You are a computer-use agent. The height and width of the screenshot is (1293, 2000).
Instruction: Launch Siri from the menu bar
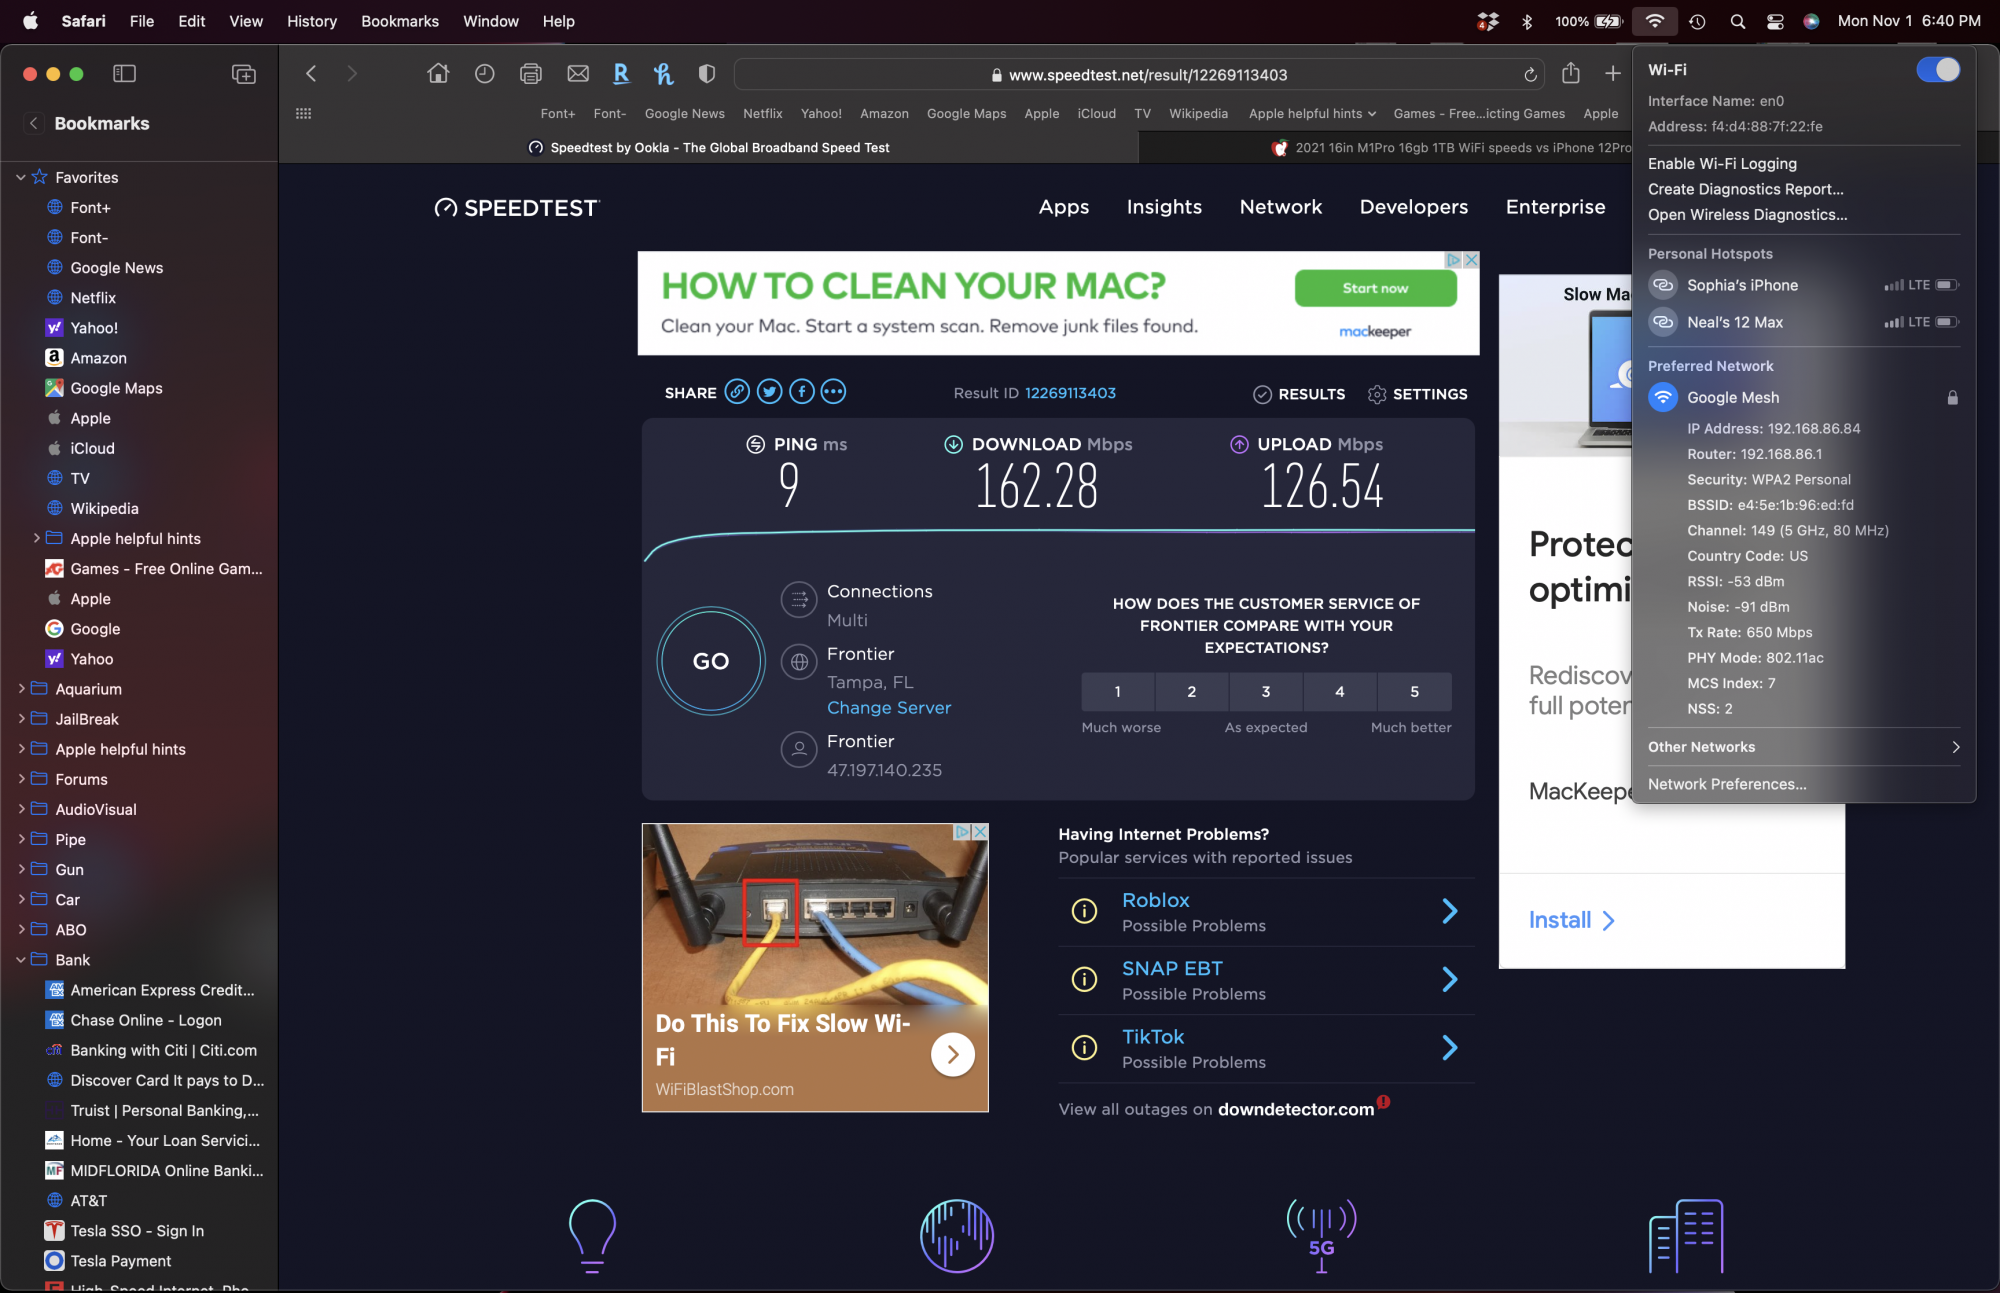[1811, 21]
